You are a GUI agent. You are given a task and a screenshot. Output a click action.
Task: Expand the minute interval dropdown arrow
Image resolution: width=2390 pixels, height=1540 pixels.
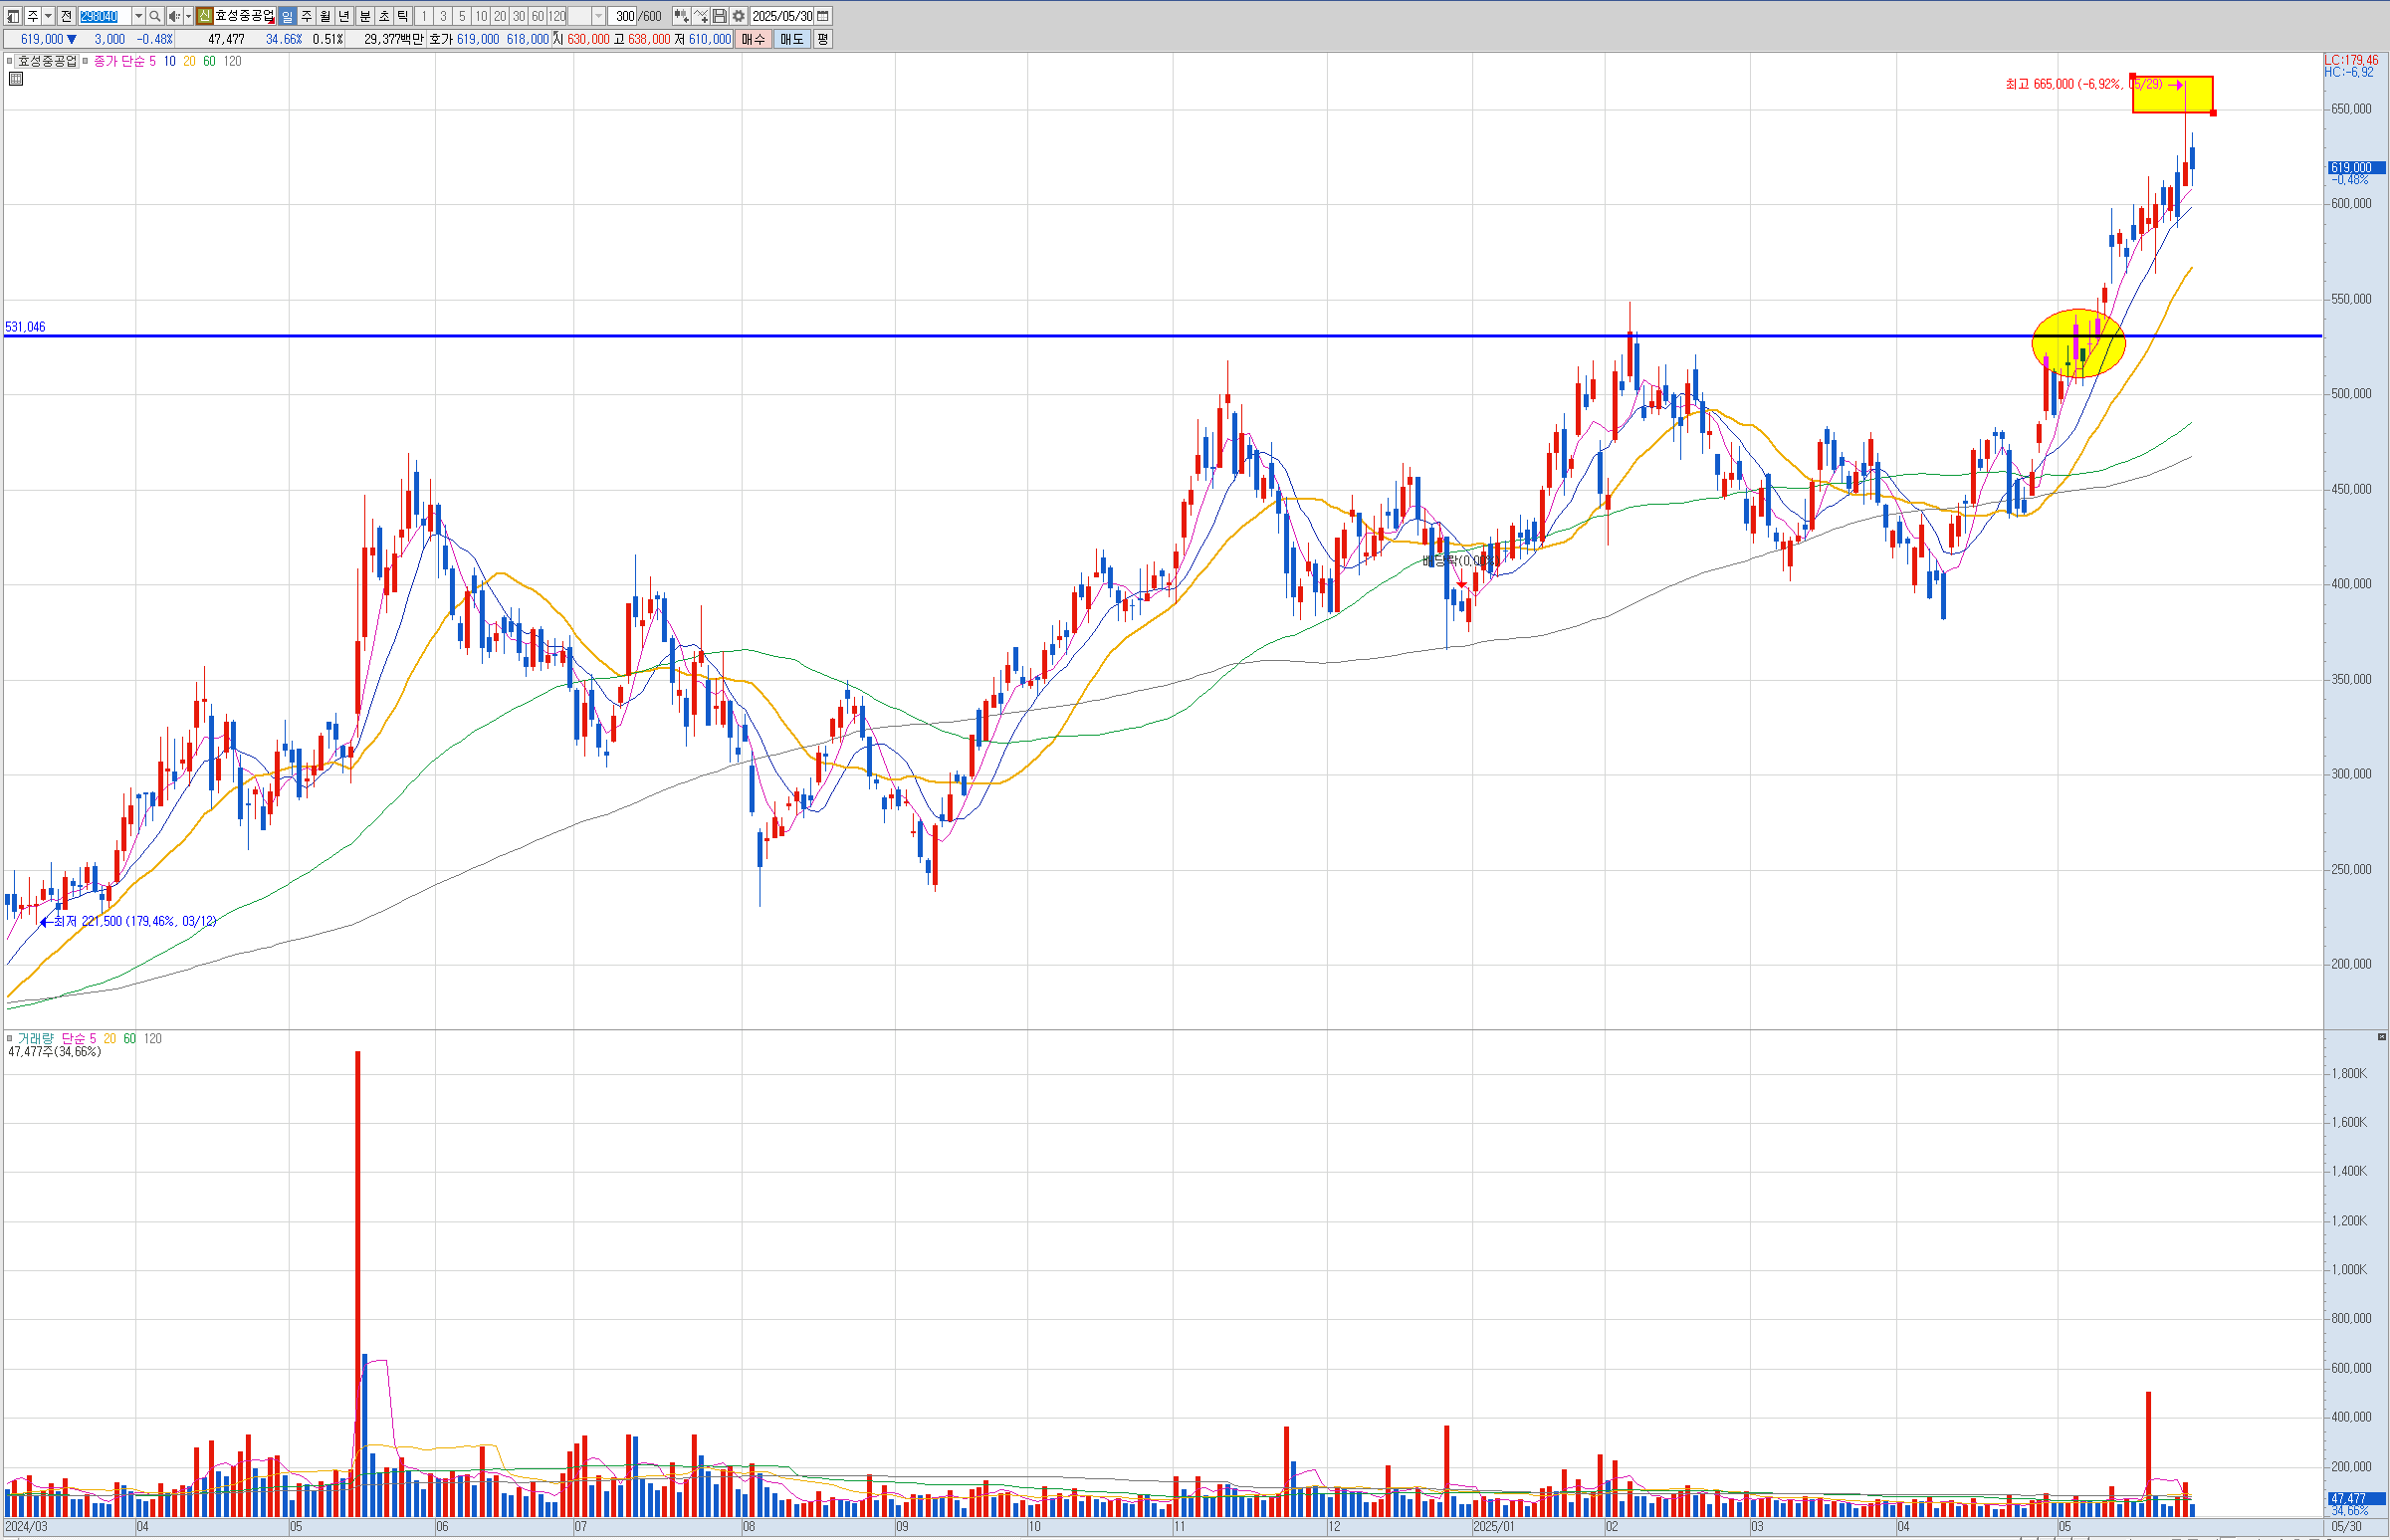tap(599, 16)
